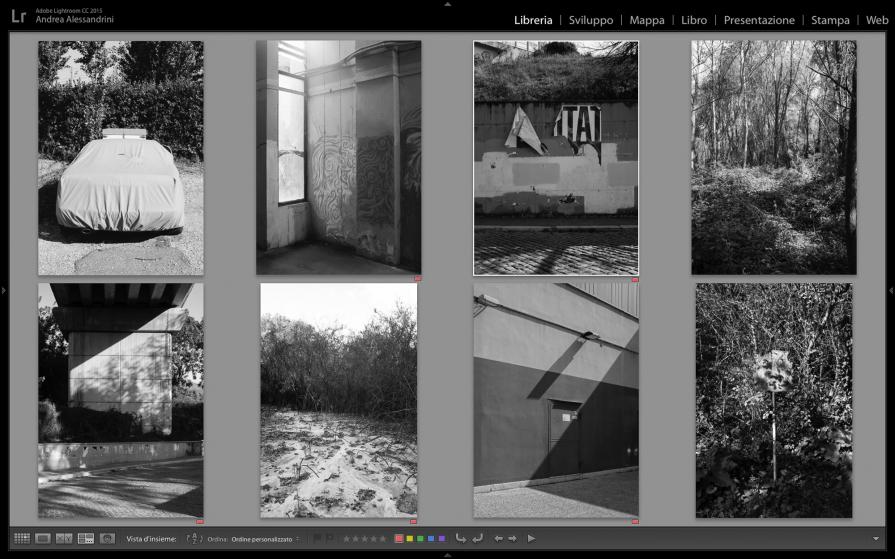Switch to Loupe view in the toolbar

tap(43, 538)
